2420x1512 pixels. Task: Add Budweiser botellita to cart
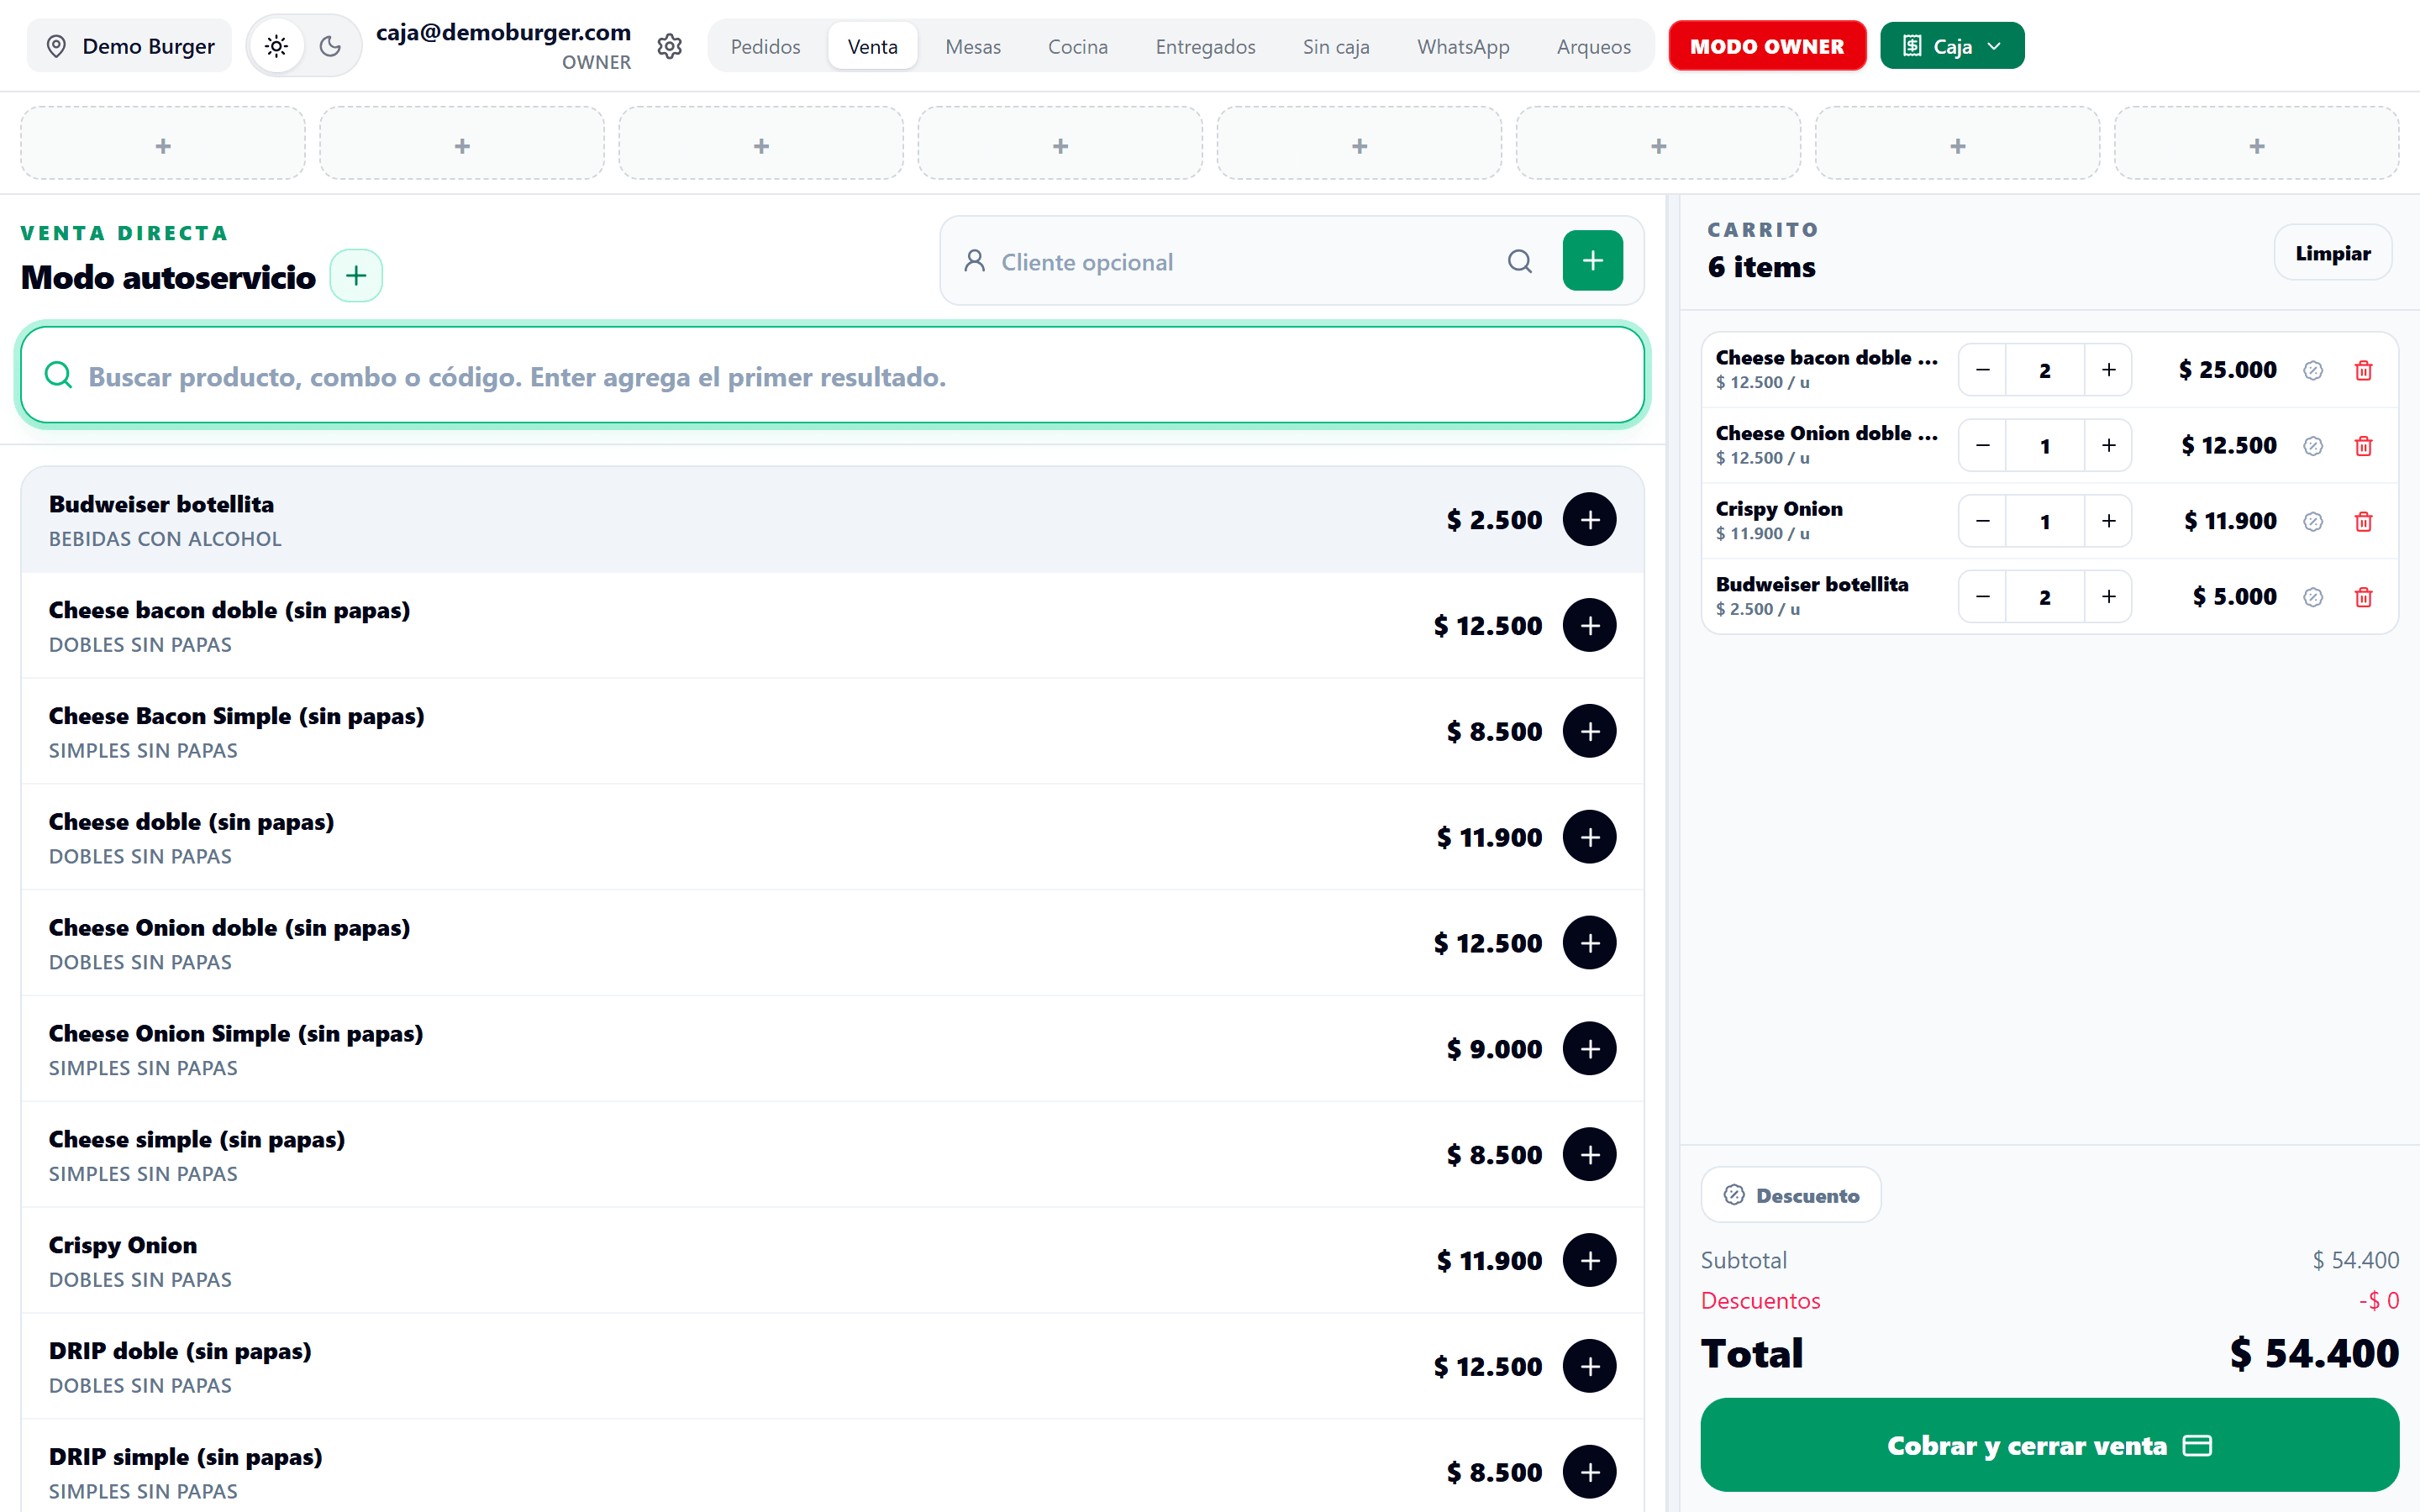pos(1589,520)
